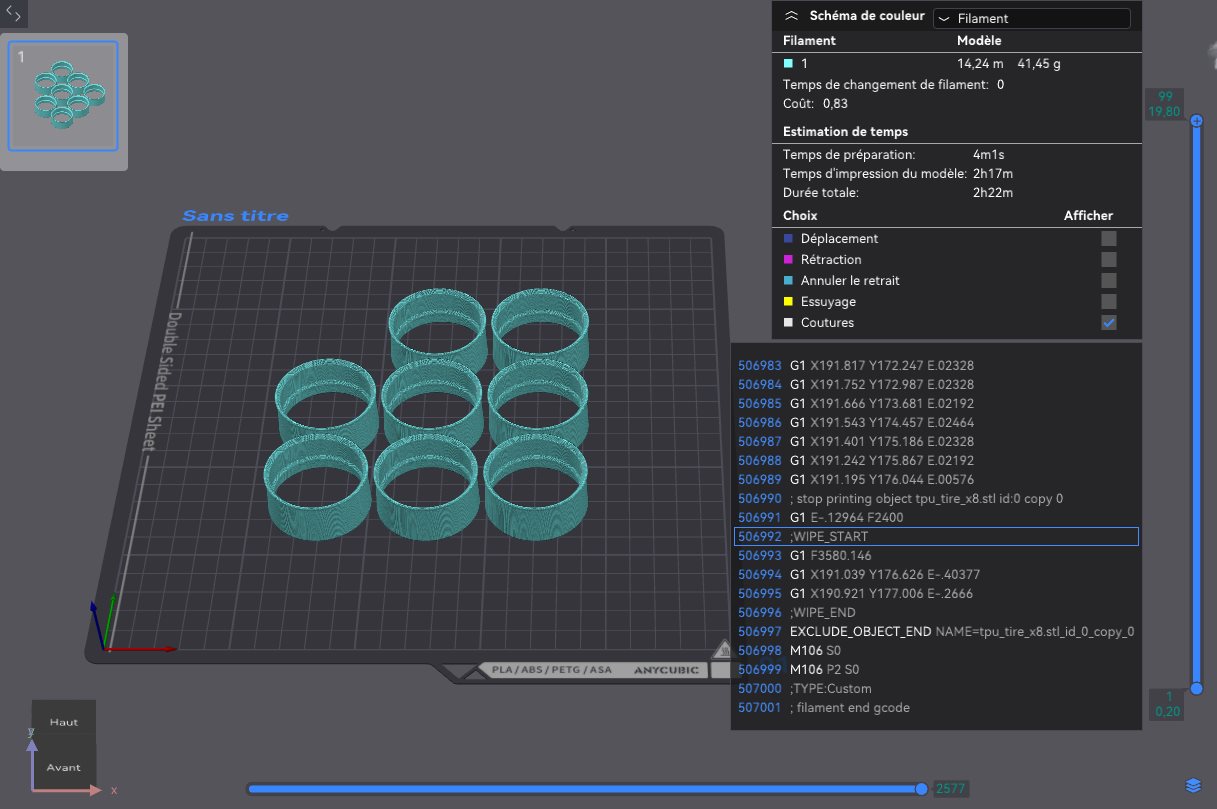Show Annuler le retrait moves
Screen dimensions: 1217x809
point(1108,281)
